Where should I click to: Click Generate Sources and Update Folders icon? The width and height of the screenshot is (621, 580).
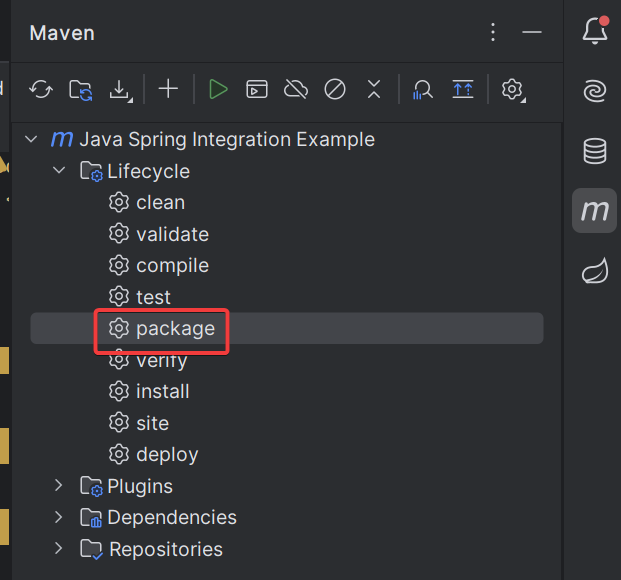point(80,90)
